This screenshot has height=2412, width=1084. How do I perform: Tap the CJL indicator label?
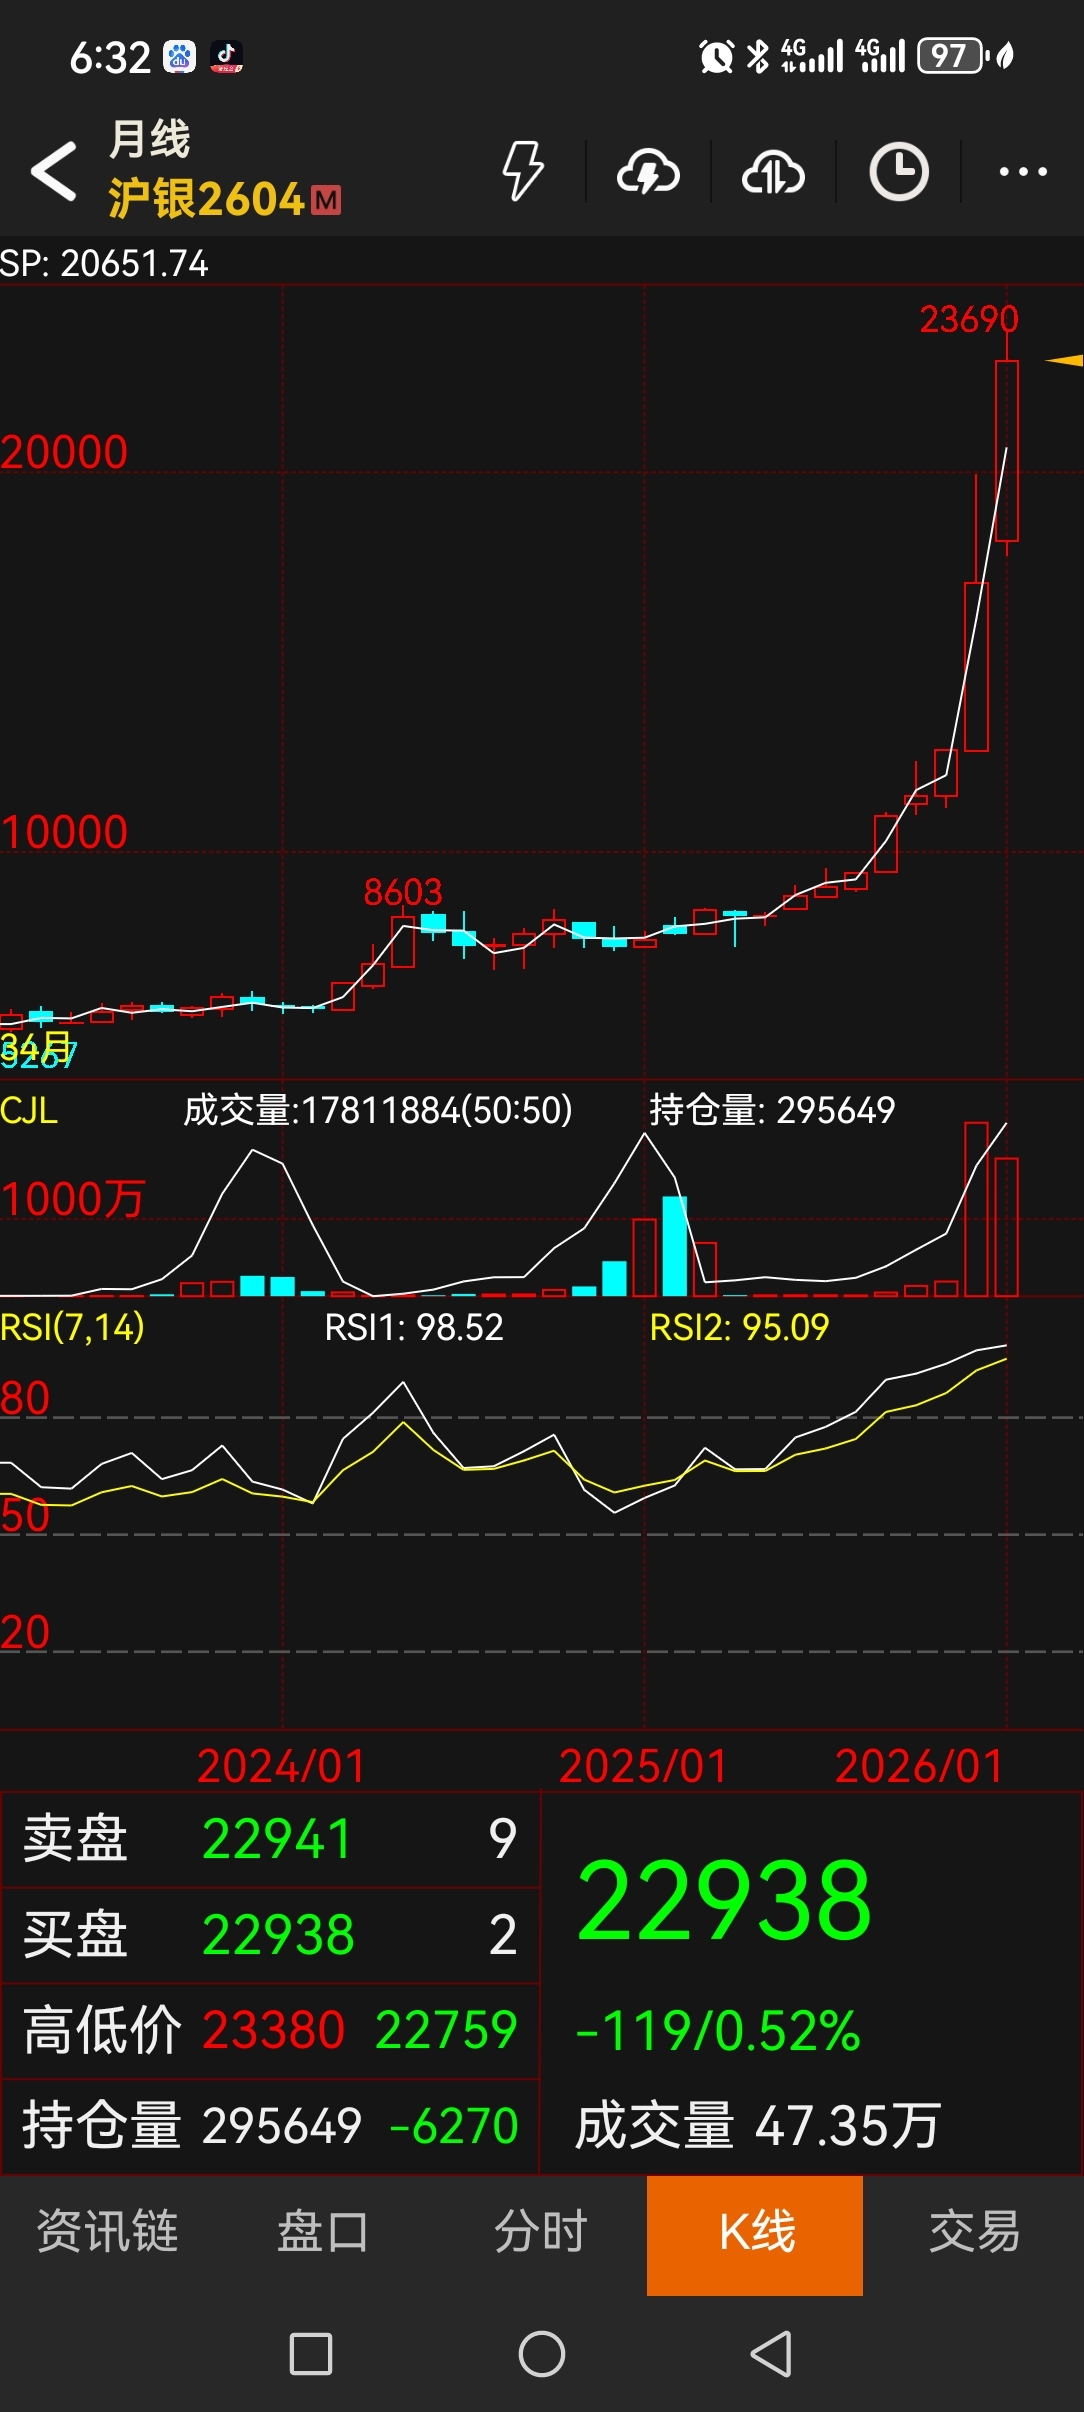coord(29,1110)
